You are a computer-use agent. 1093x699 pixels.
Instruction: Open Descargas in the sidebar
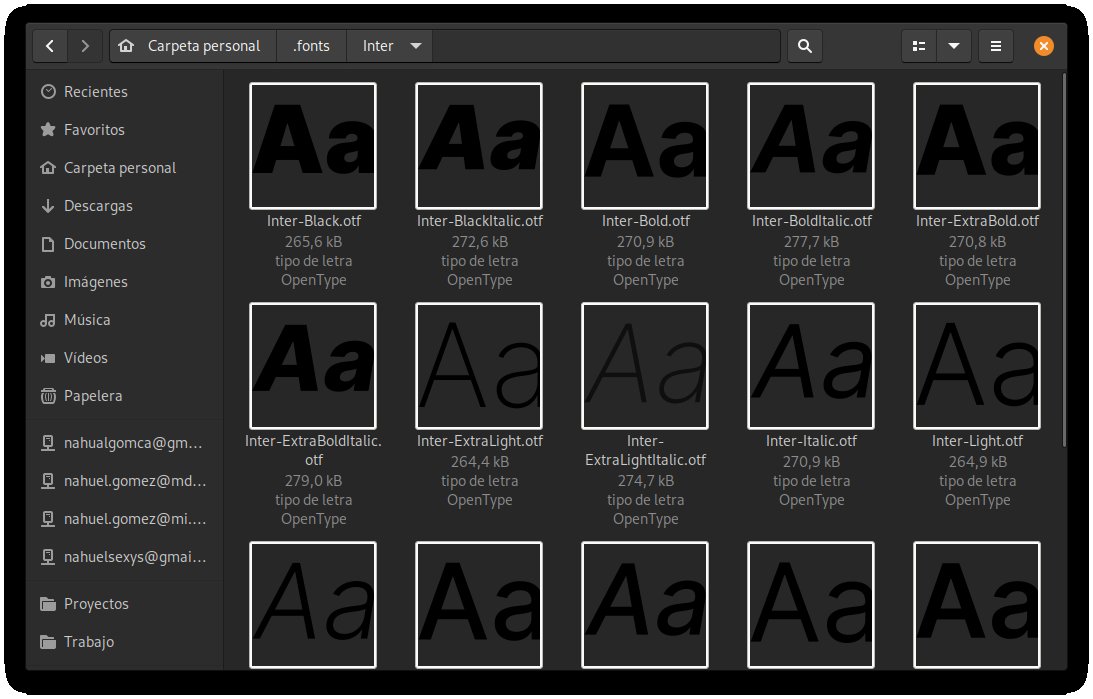[x=125, y=206]
